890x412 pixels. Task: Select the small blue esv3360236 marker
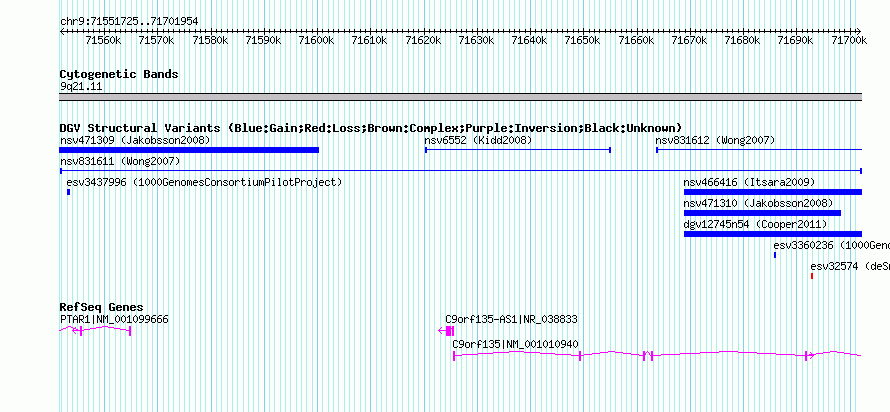click(775, 255)
